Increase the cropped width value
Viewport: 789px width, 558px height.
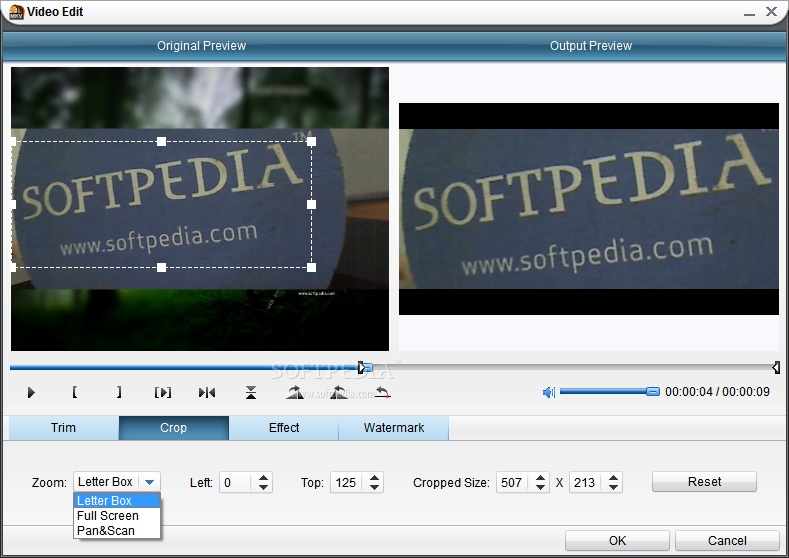(x=540, y=477)
